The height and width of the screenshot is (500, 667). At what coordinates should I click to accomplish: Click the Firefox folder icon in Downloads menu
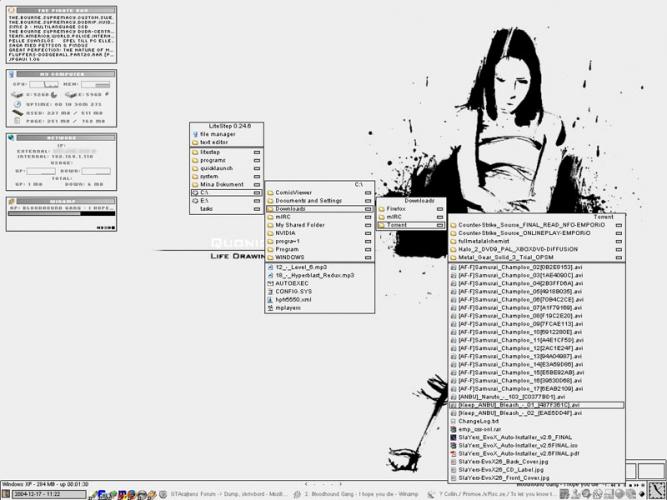[382, 209]
